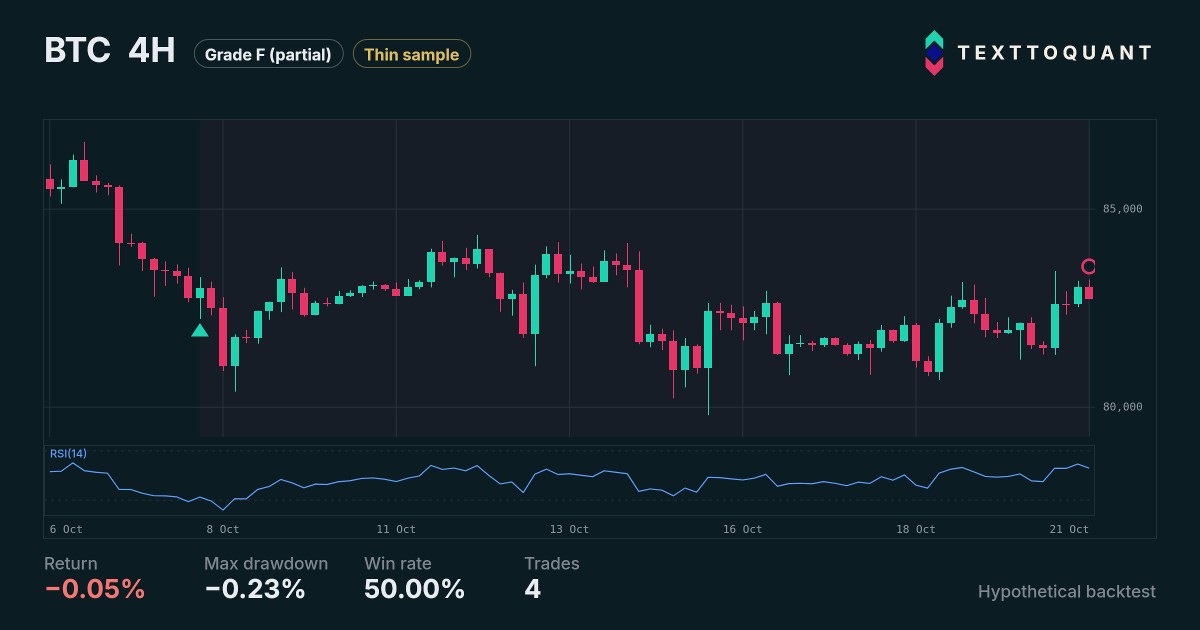1200x630 pixels.
Task: Click the 6 Oct date label
Action: (66, 529)
